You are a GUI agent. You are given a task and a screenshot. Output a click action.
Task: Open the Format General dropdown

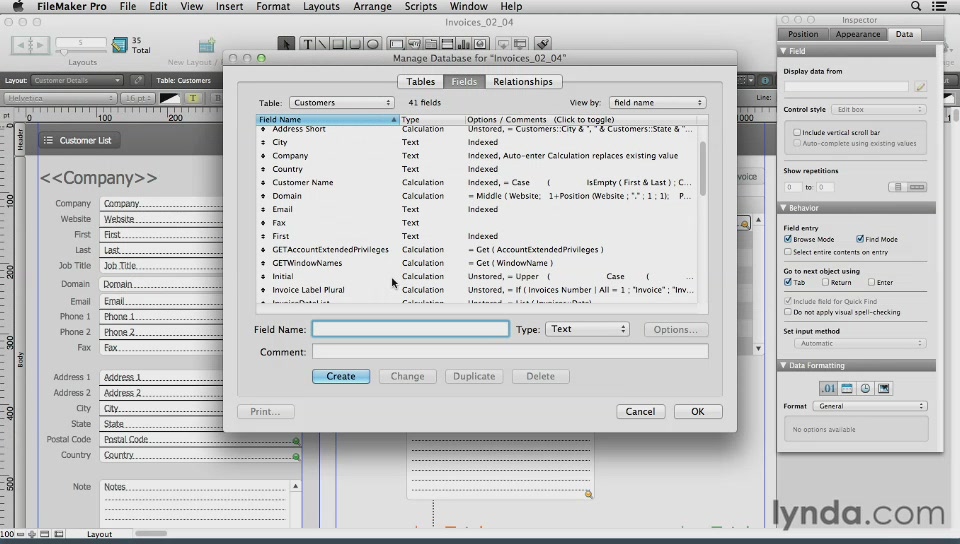pyautogui.click(x=870, y=406)
